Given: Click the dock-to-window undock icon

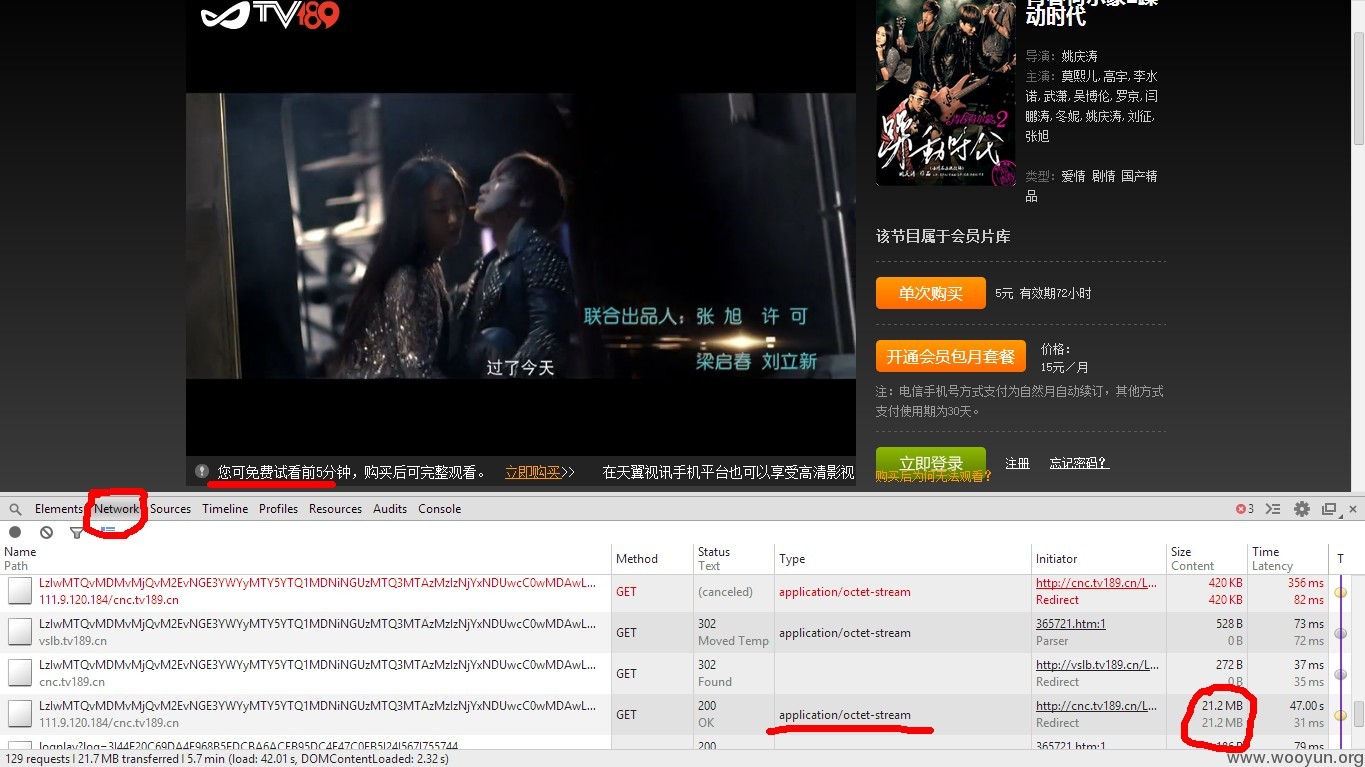Looking at the screenshot, I should (1329, 509).
